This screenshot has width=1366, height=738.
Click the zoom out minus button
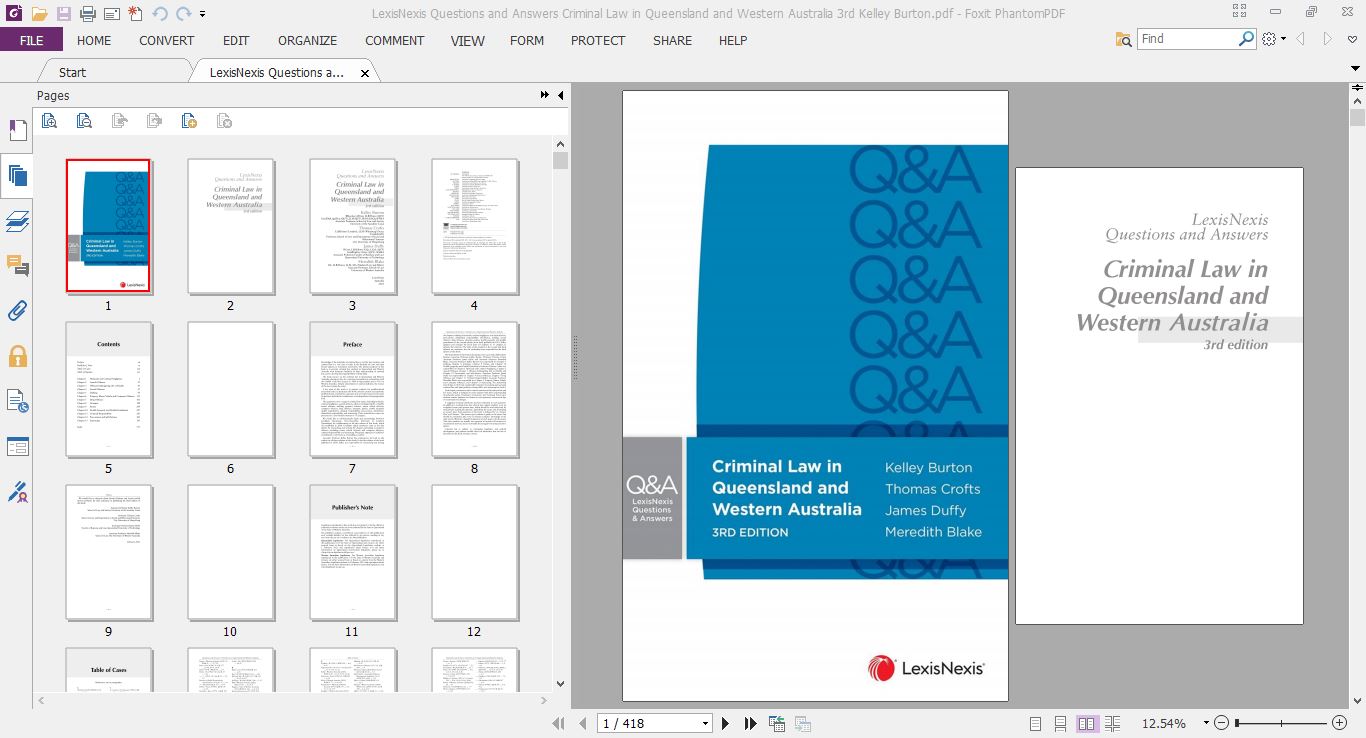(1222, 723)
